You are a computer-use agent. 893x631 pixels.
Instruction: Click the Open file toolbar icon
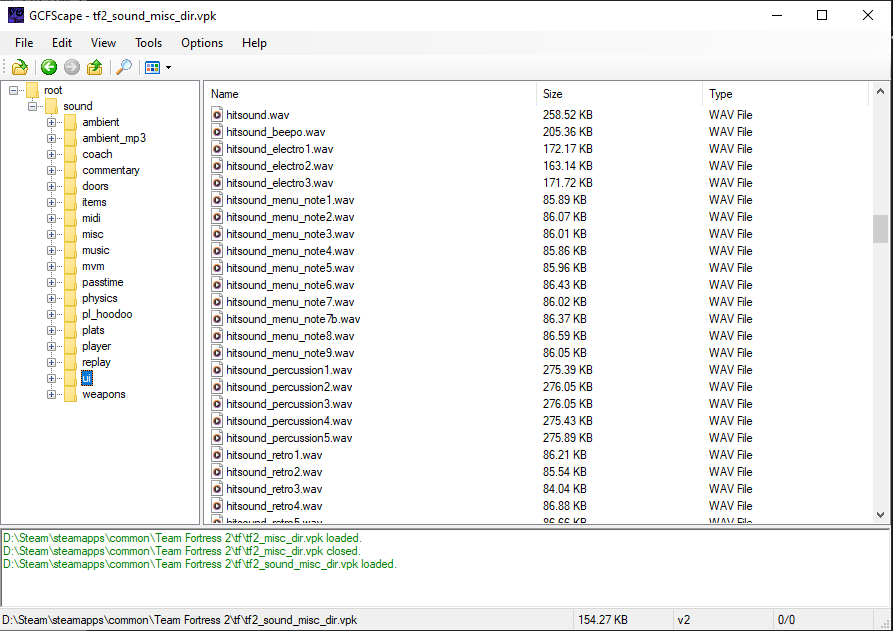[20, 67]
